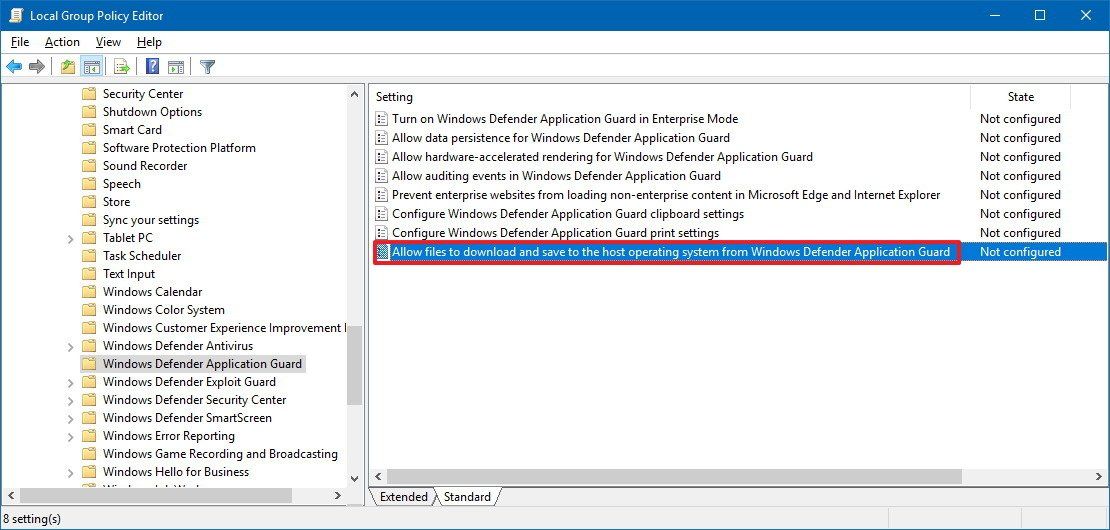Select Windows Defender Application Guard folder

[202, 364]
